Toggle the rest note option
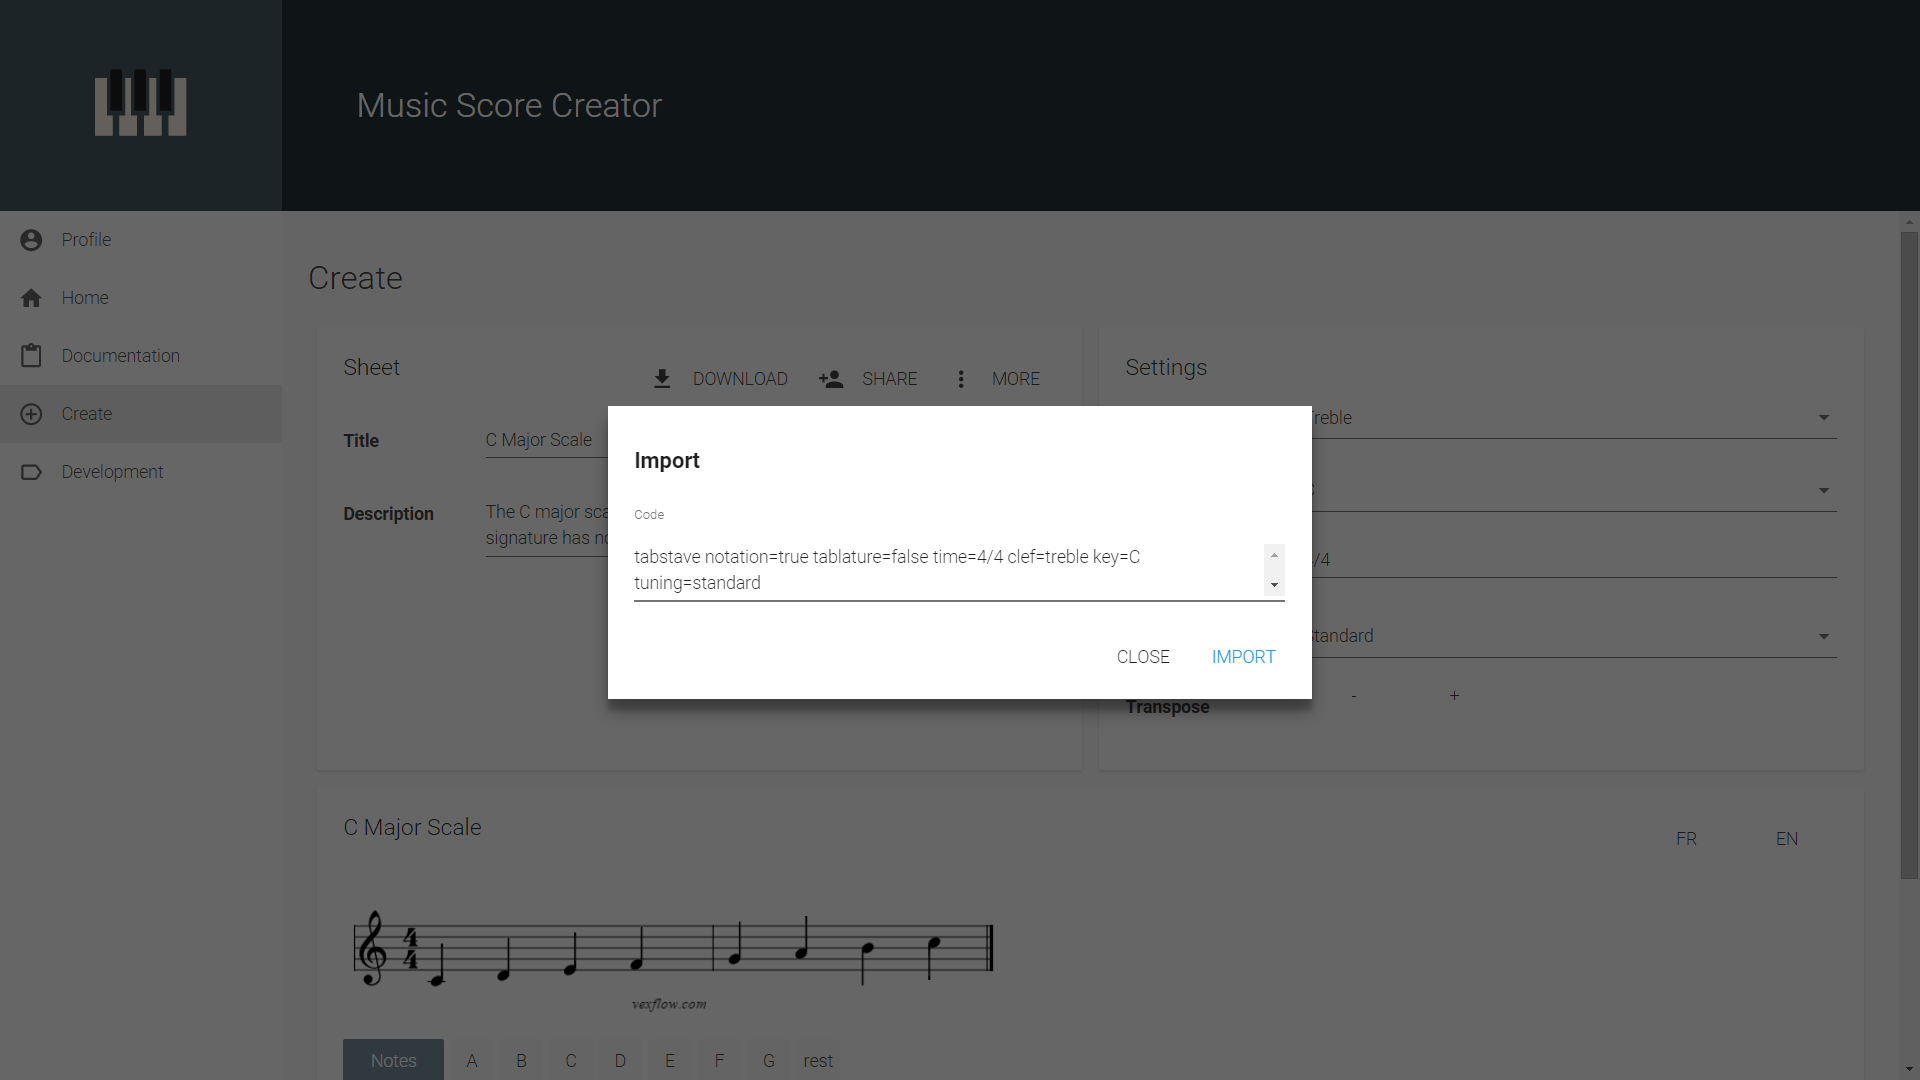1920x1080 pixels. [x=818, y=1060]
